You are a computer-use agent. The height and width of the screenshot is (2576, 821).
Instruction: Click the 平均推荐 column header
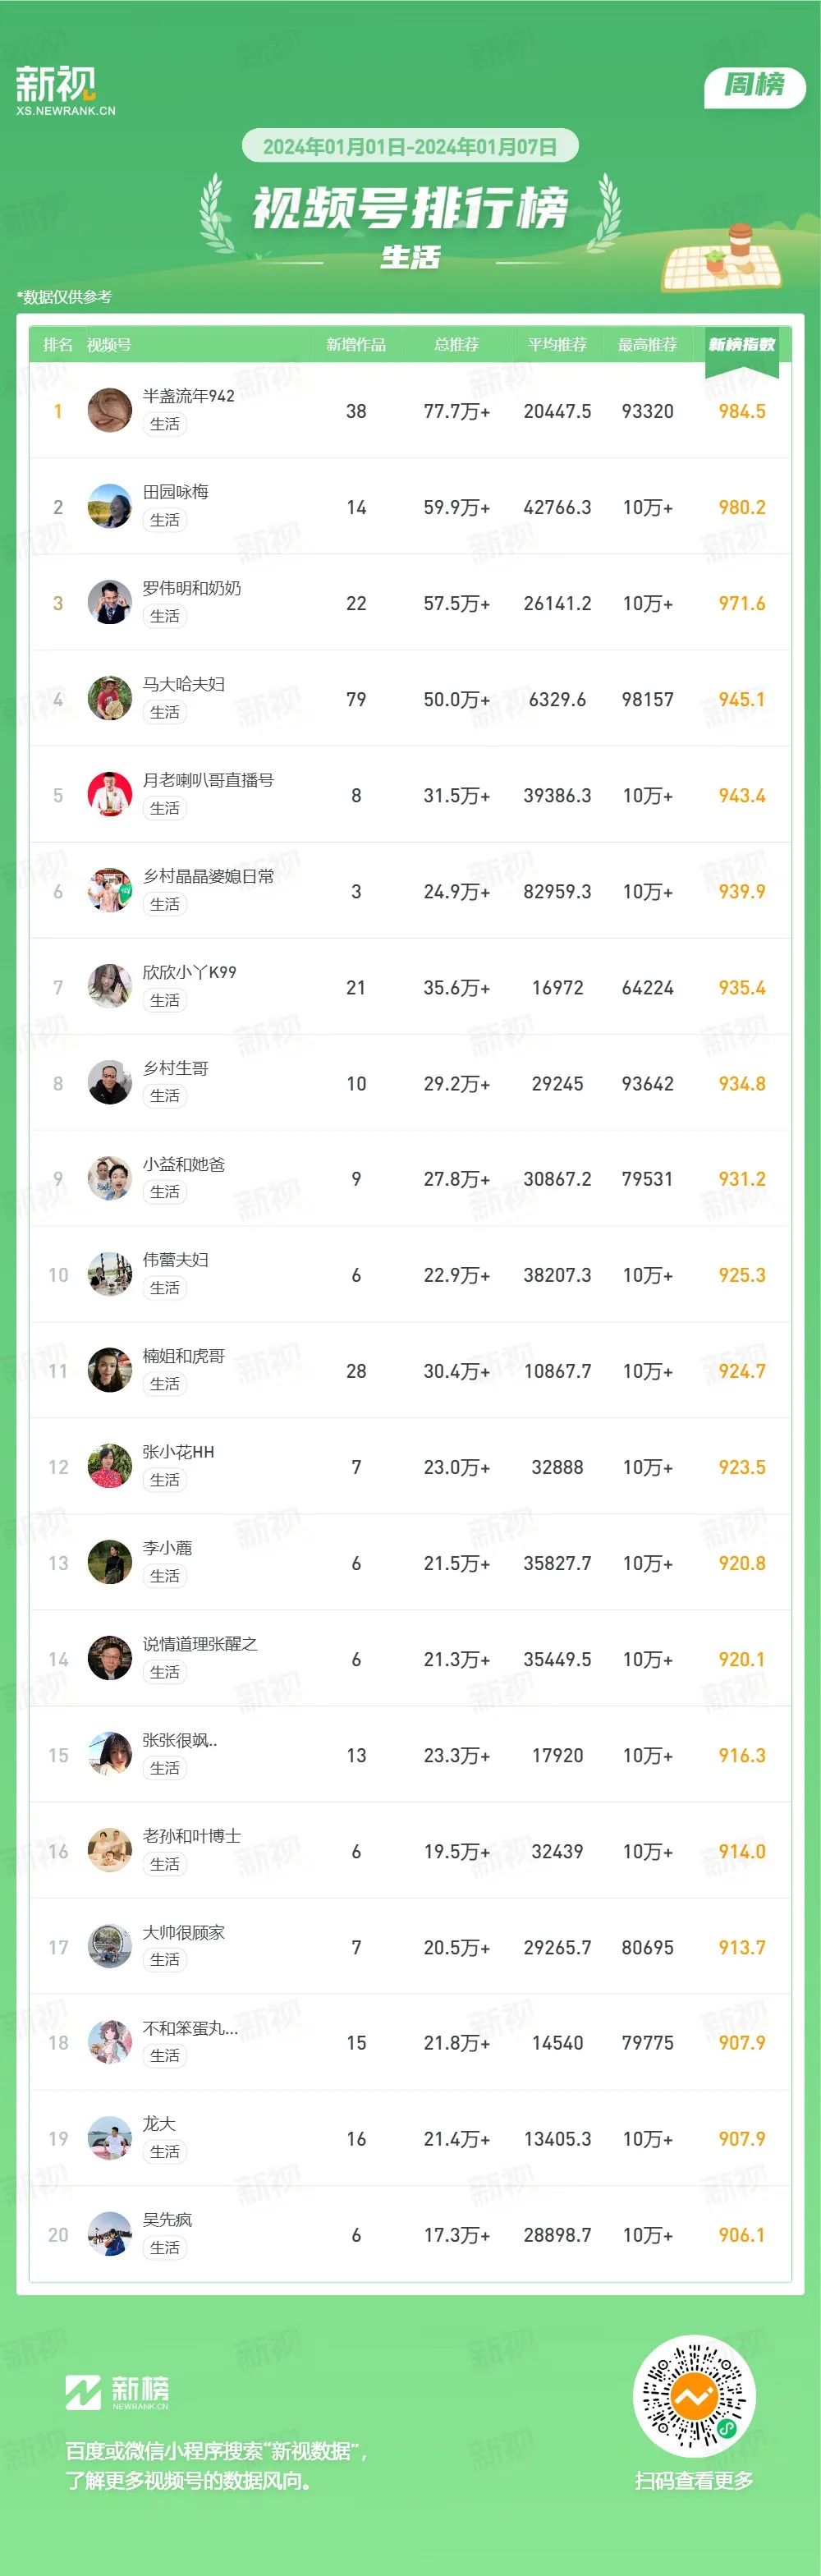click(557, 344)
